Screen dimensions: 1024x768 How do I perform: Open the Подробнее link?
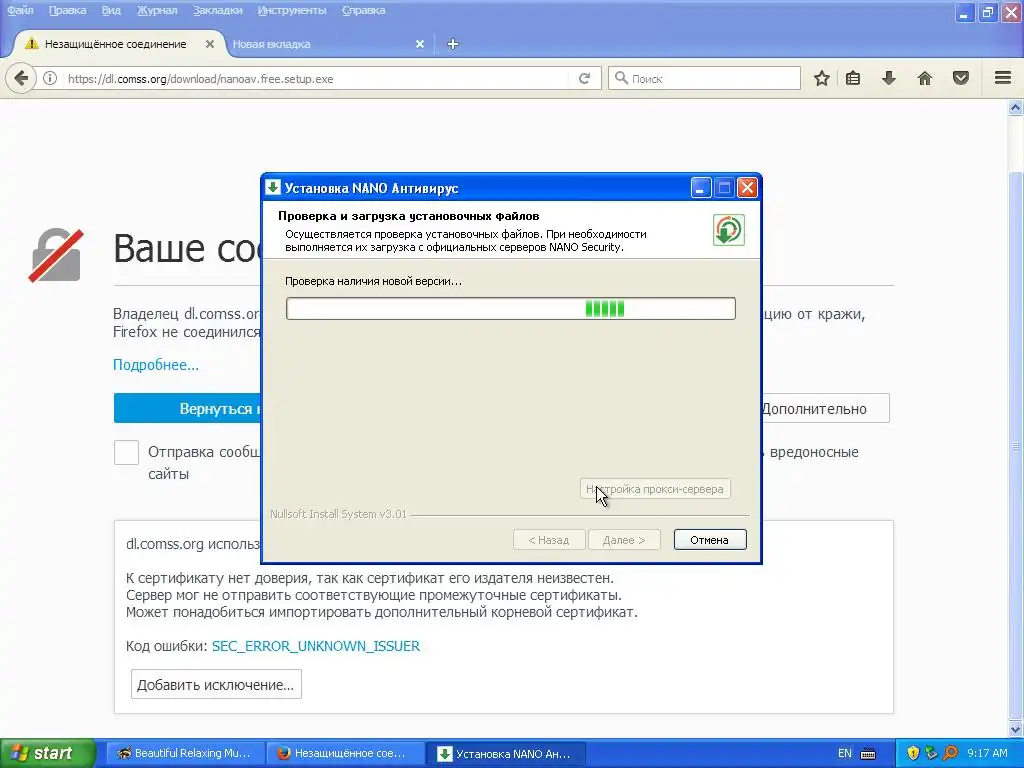155,364
